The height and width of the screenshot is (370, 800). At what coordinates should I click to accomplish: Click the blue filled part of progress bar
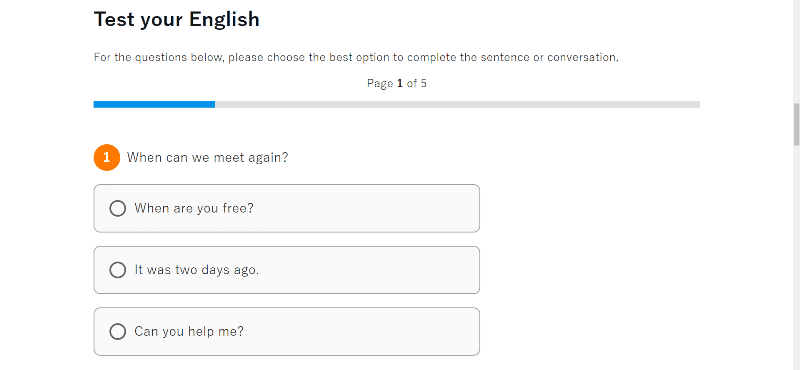tap(154, 104)
